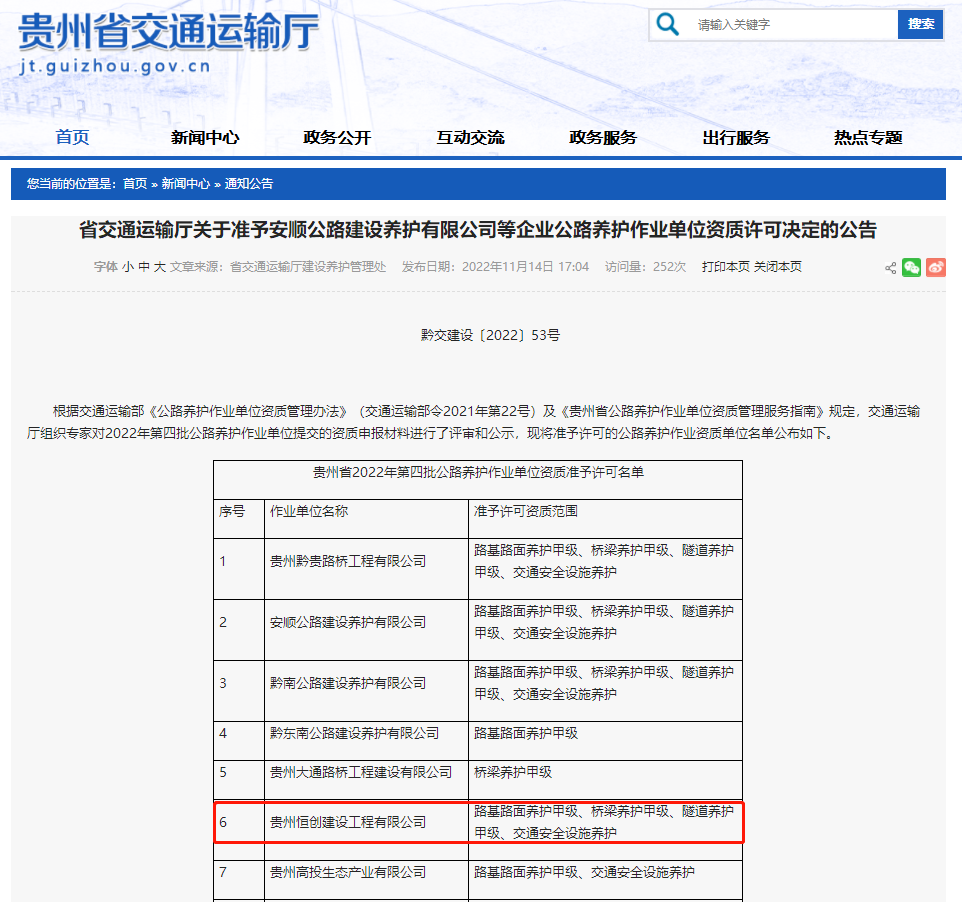Click the 贵州省交通运输厅 site logo
This screenshot has height=902, width=962.
click(x=169, y=31)
